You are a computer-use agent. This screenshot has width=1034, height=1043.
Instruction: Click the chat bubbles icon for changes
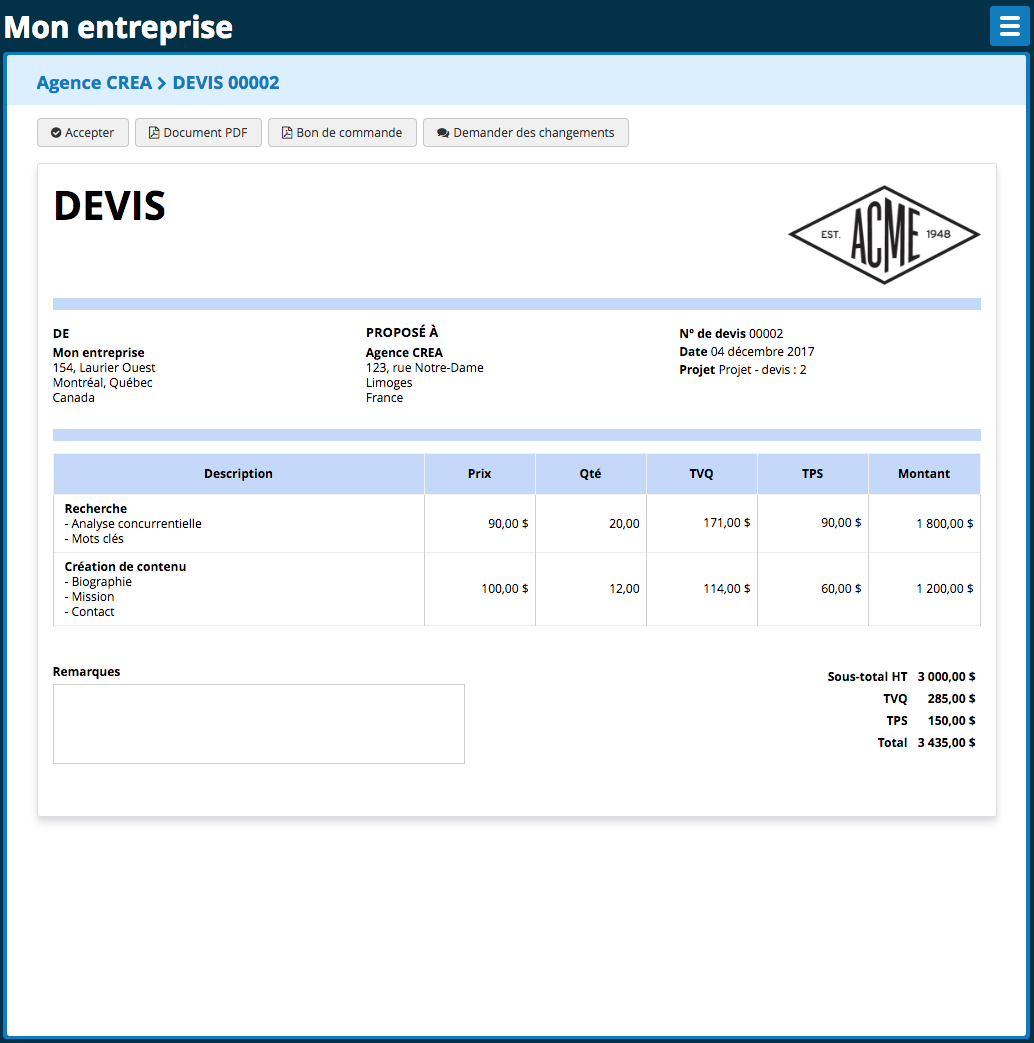442,133
